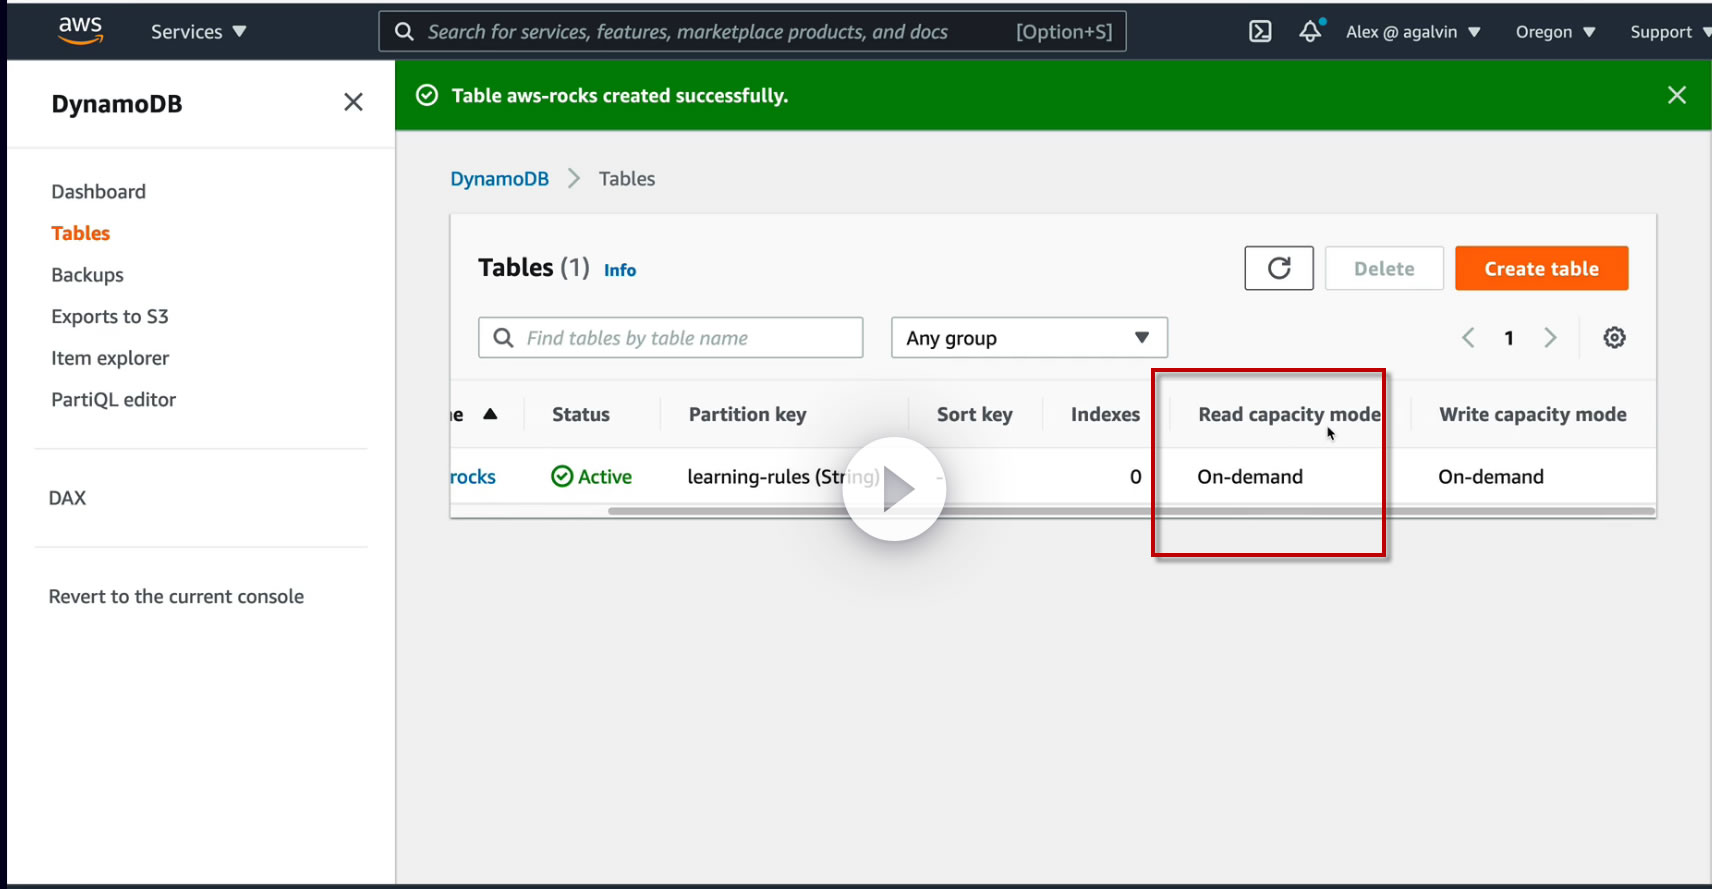Focus the top AWS services search box

[x=752, y=31]
